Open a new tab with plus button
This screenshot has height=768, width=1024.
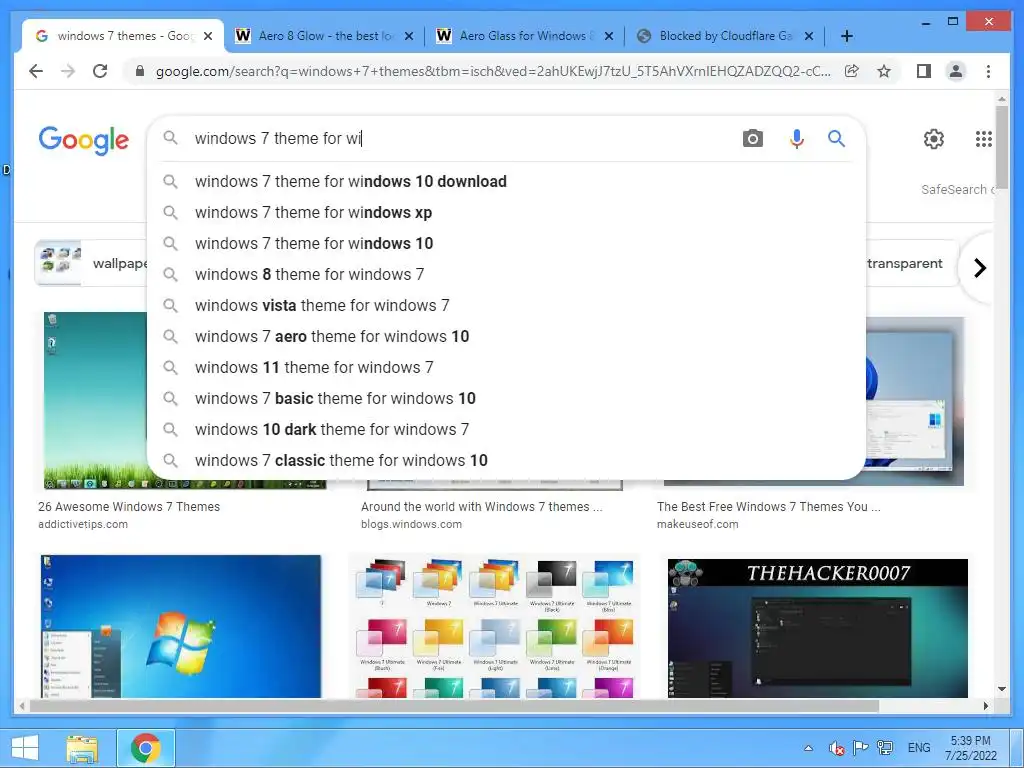(846, 36)
